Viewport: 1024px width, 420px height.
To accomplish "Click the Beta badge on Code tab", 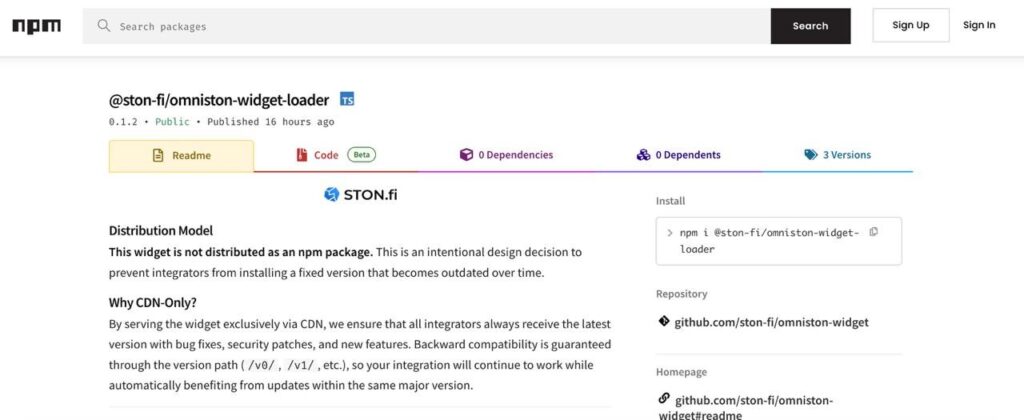I will click(362, 155).
